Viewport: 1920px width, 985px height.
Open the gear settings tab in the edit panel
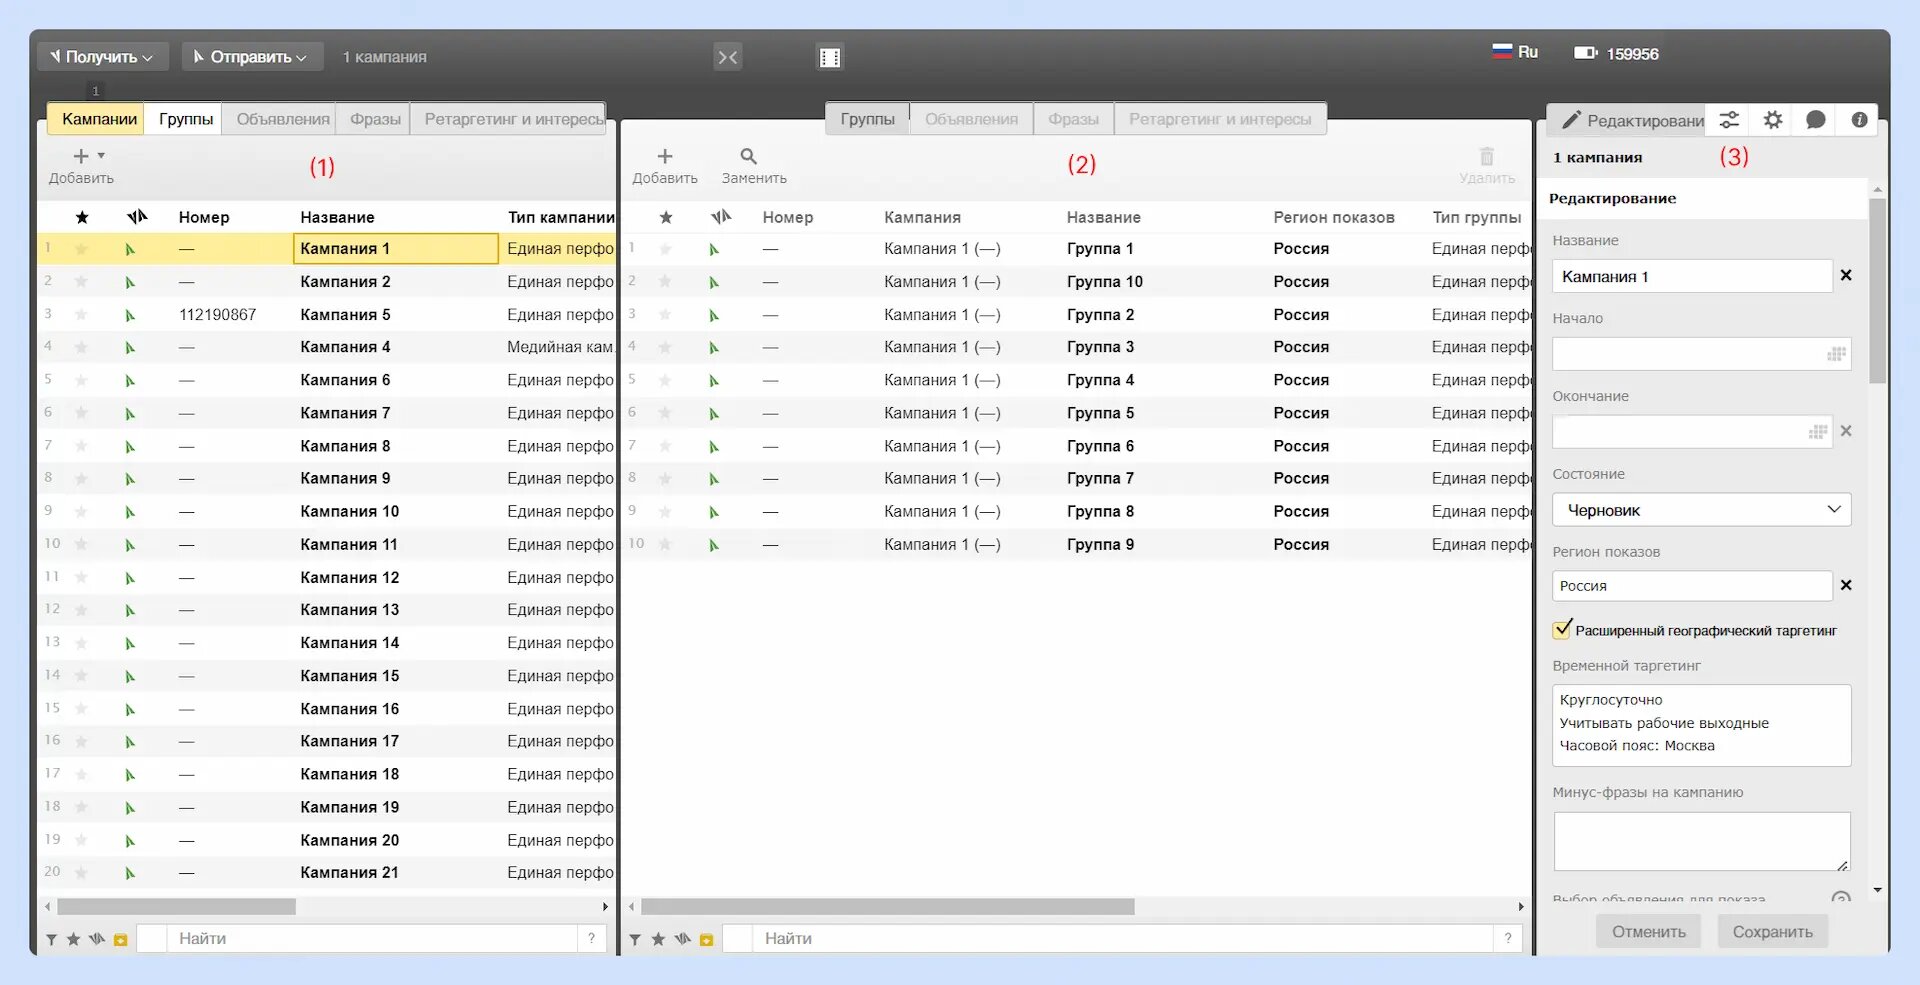1773,120
